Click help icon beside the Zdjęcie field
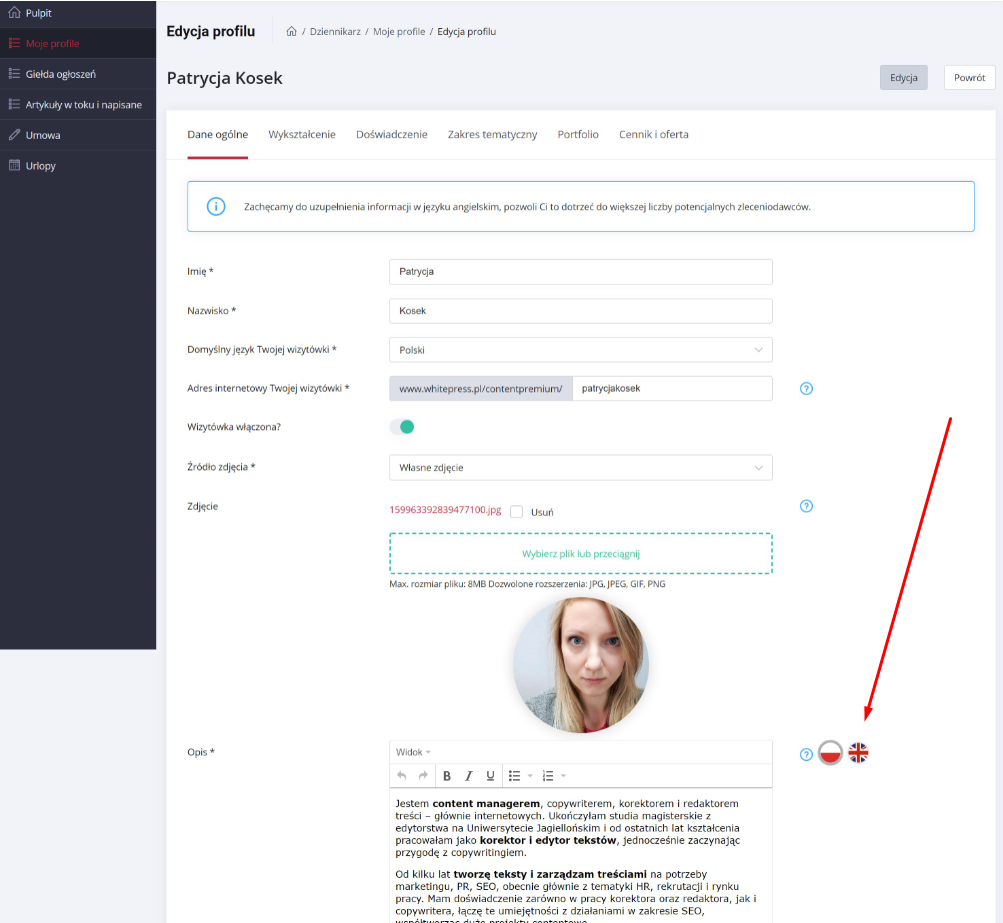The height and width of the screenshot is (923, 1003). tap(807, 506)
